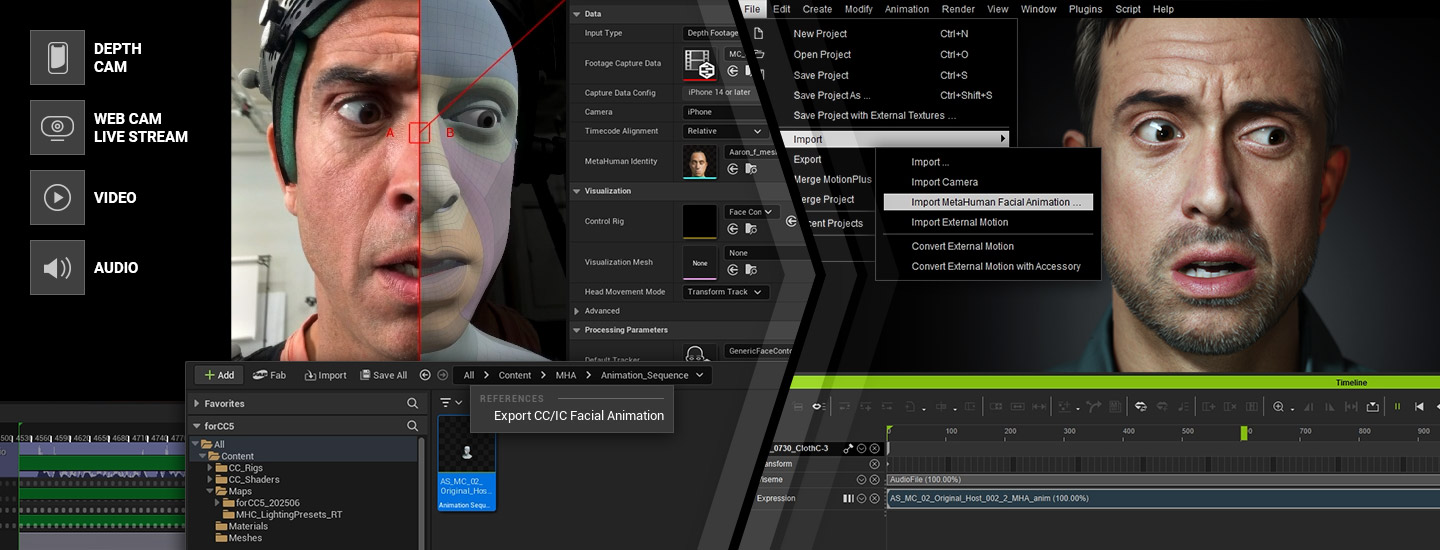The height and width of the screenshot is (550, 1440).
Task: Select the Web Cam Live Stream icon
Action: point(57,127)
